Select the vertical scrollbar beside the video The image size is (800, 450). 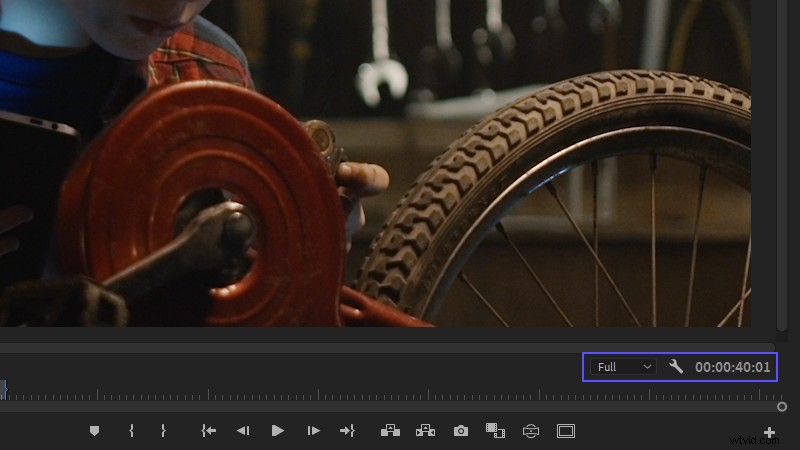click(782, 166)
